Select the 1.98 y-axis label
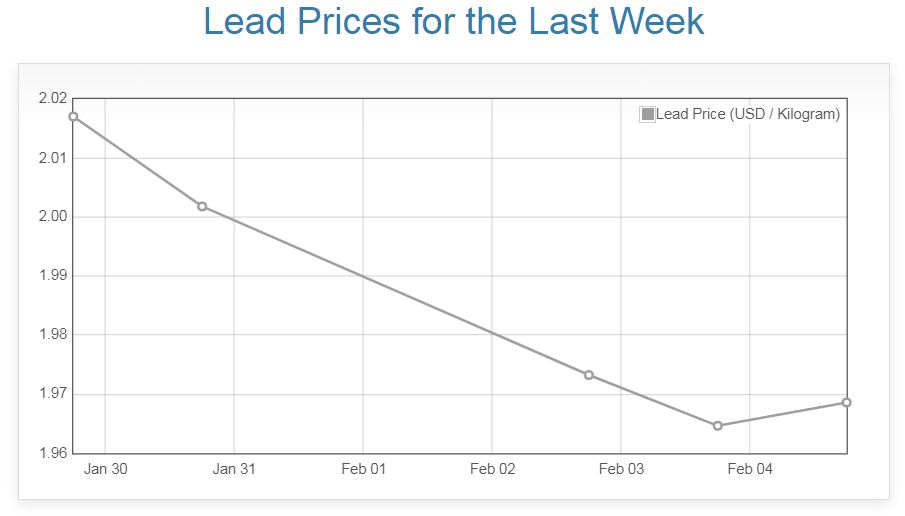 click(x=53, y=334)
